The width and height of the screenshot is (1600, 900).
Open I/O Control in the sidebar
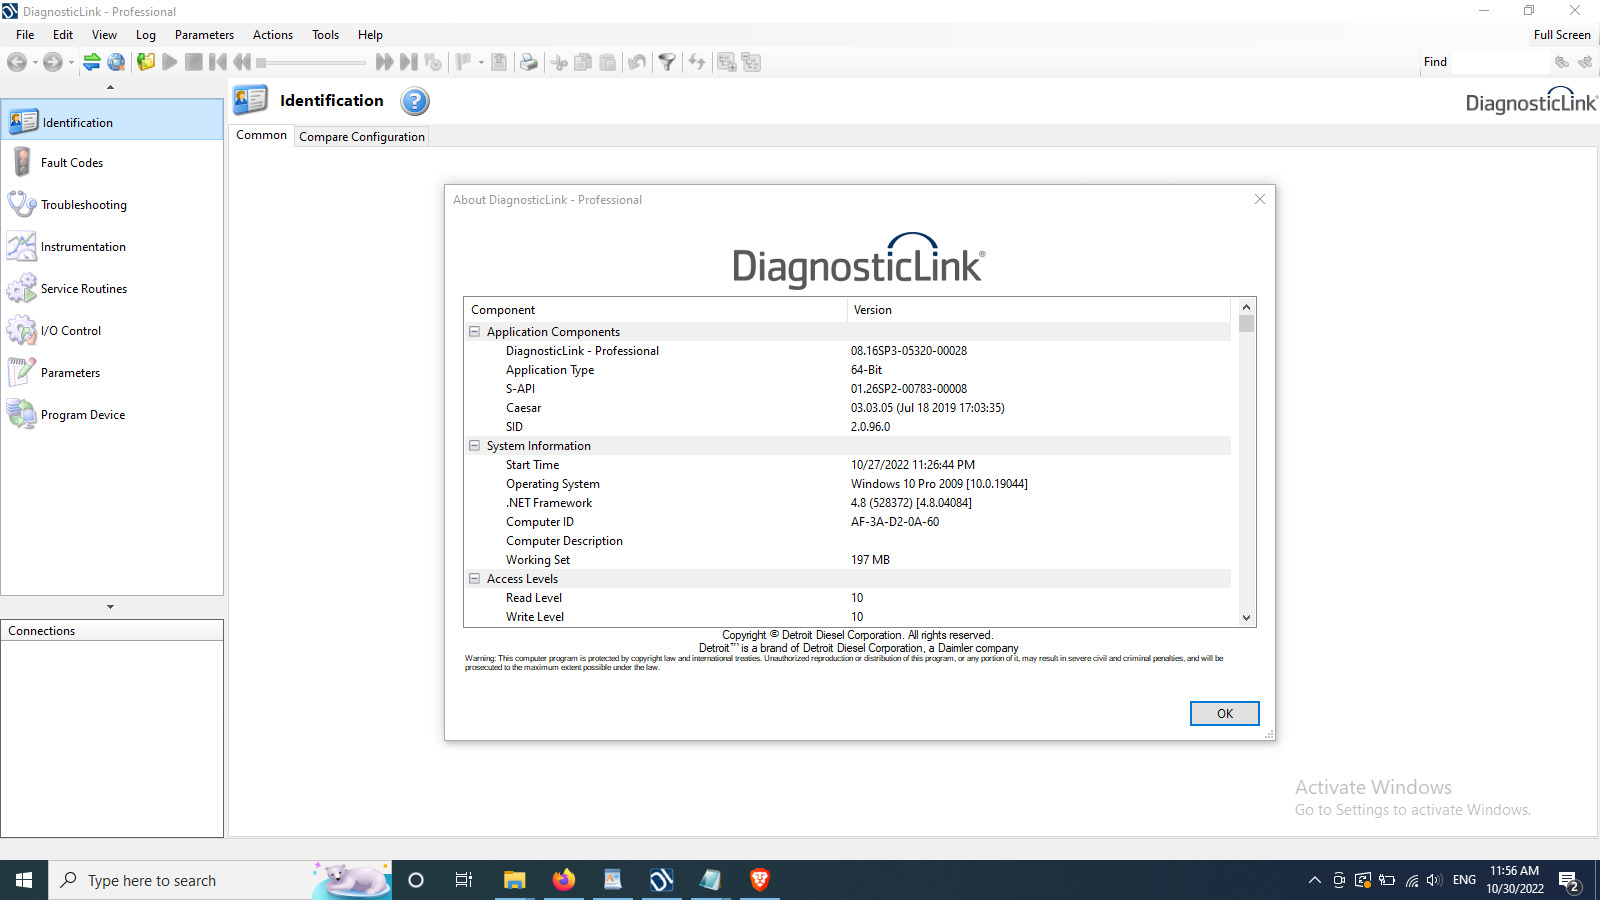click(112, 330)
